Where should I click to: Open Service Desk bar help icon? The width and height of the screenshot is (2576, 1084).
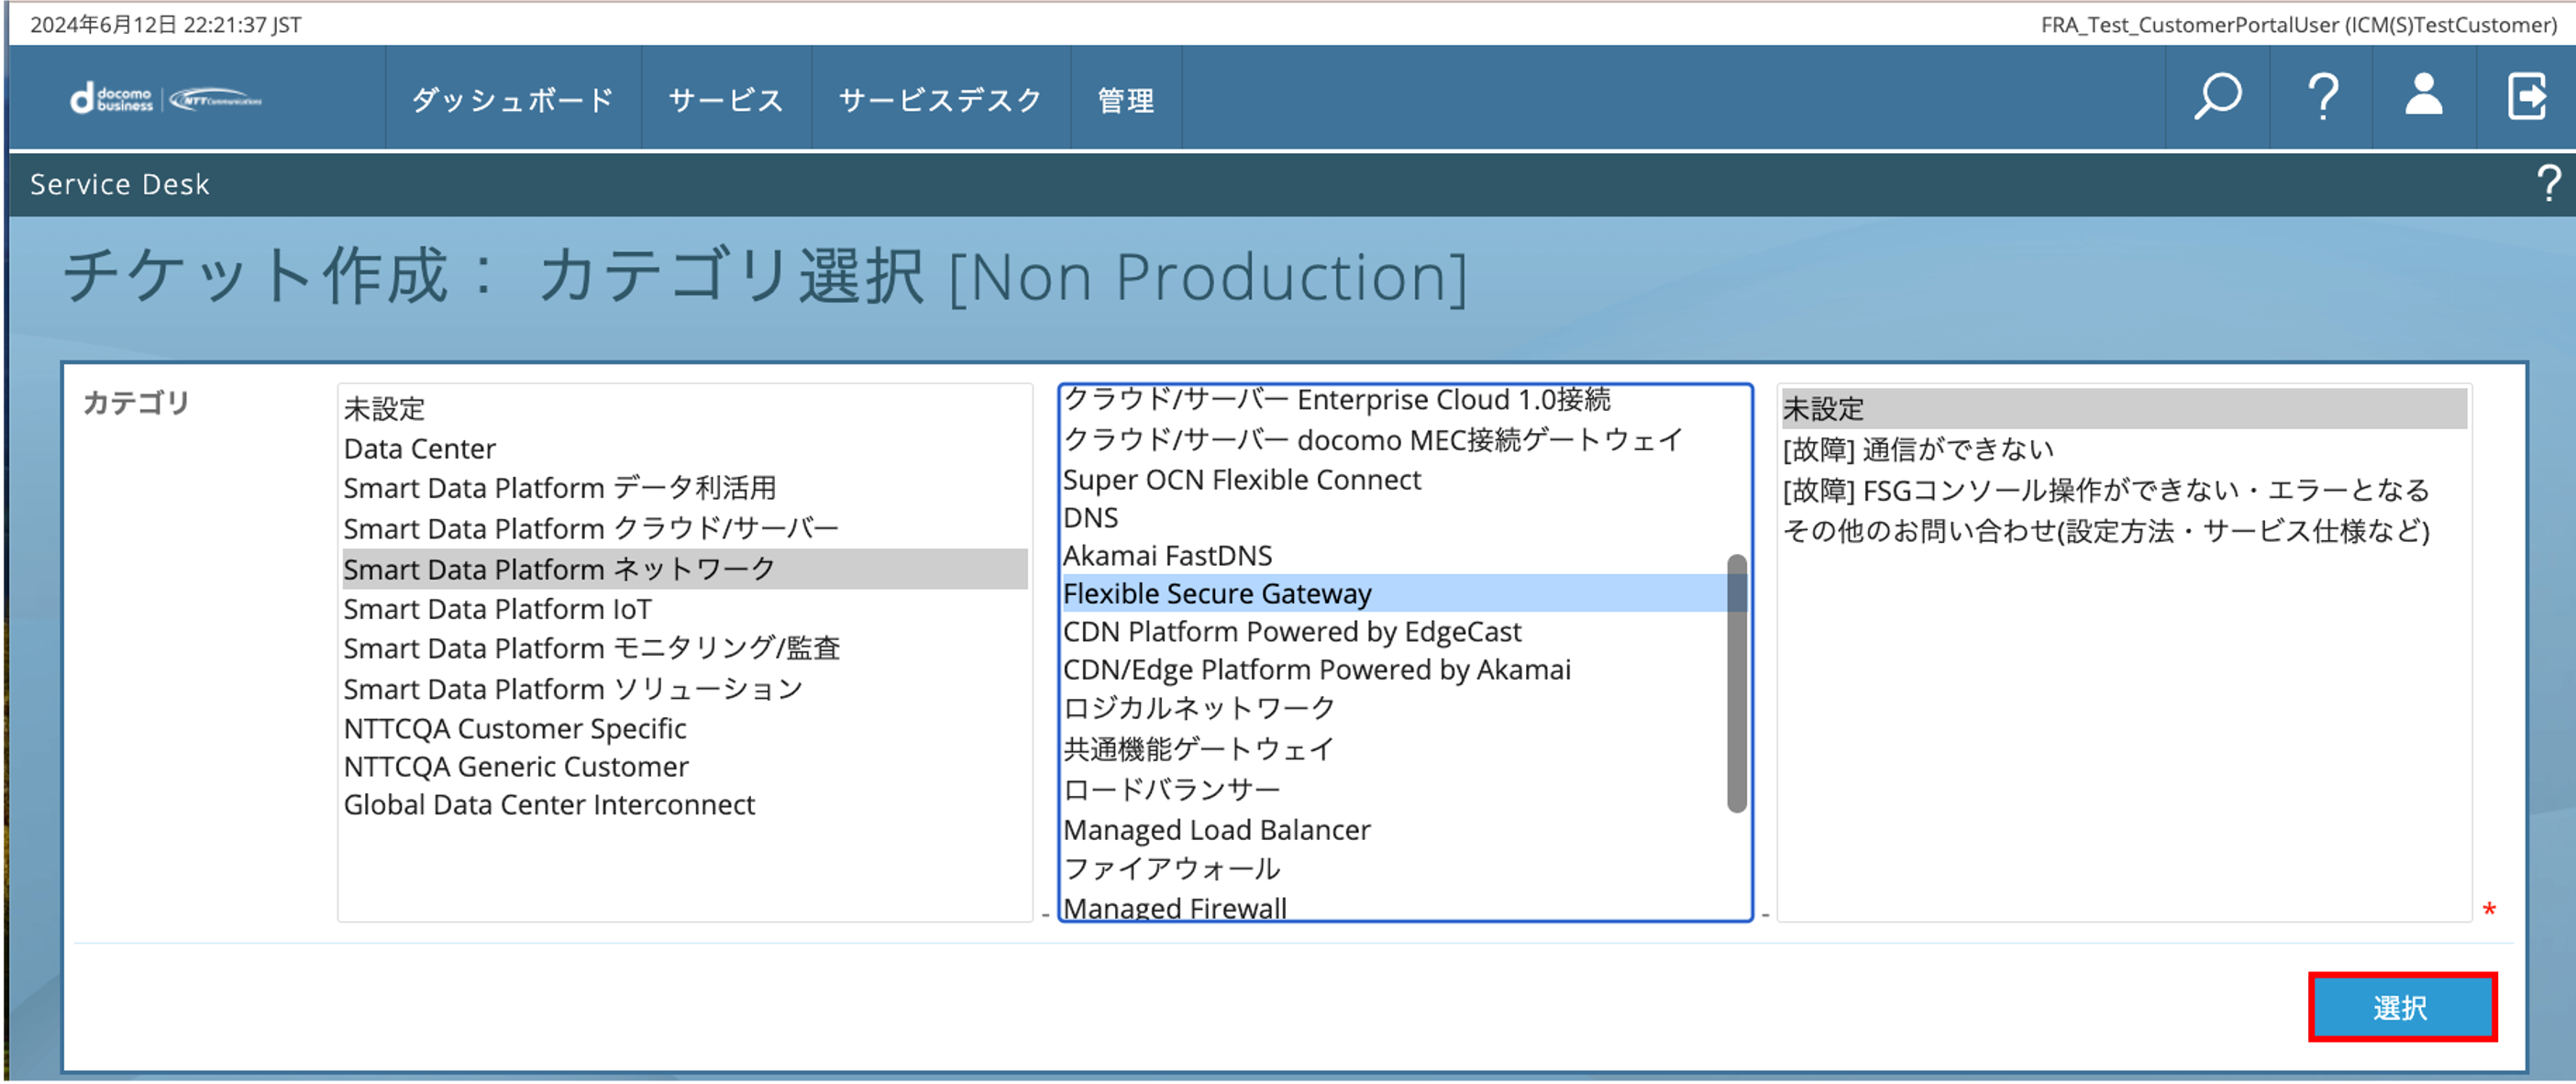pyautogui.click(x=2549, y=183)
